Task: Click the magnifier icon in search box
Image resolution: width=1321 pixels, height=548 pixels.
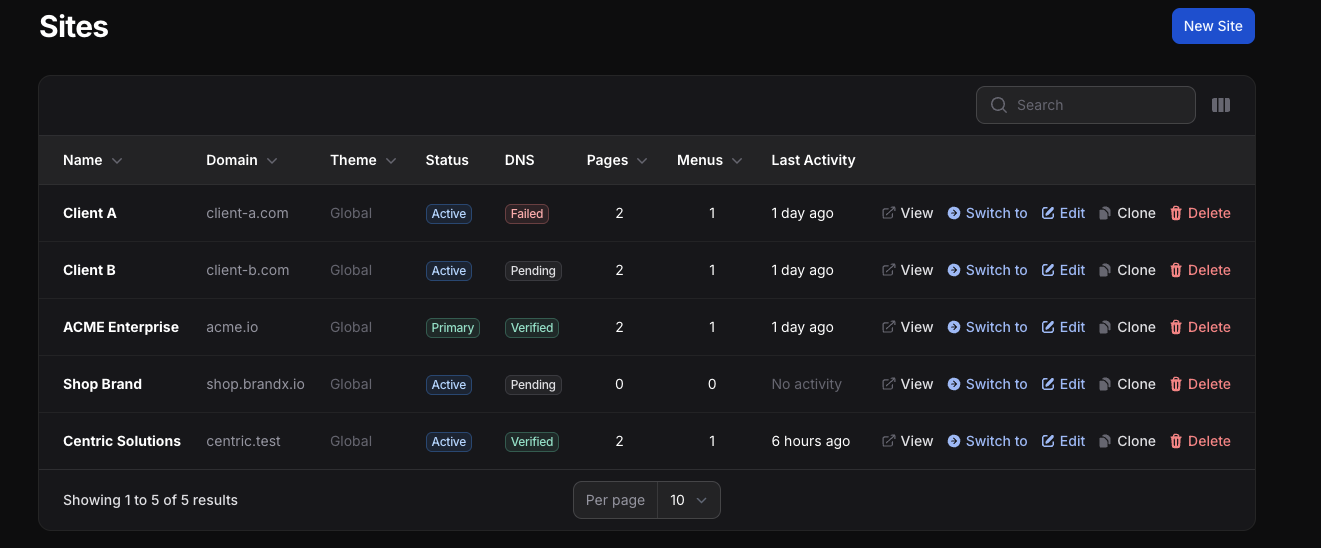Action: 998,105
